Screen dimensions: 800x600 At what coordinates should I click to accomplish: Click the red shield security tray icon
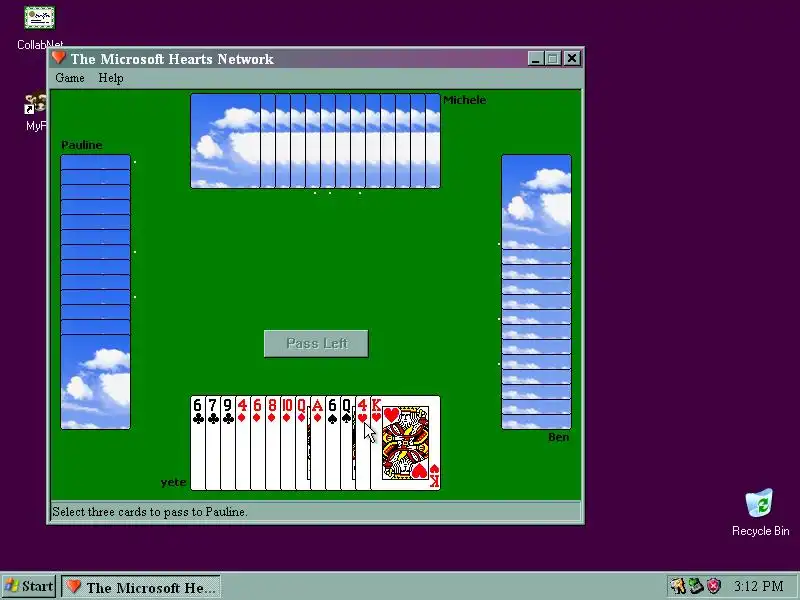coord(714,586)
